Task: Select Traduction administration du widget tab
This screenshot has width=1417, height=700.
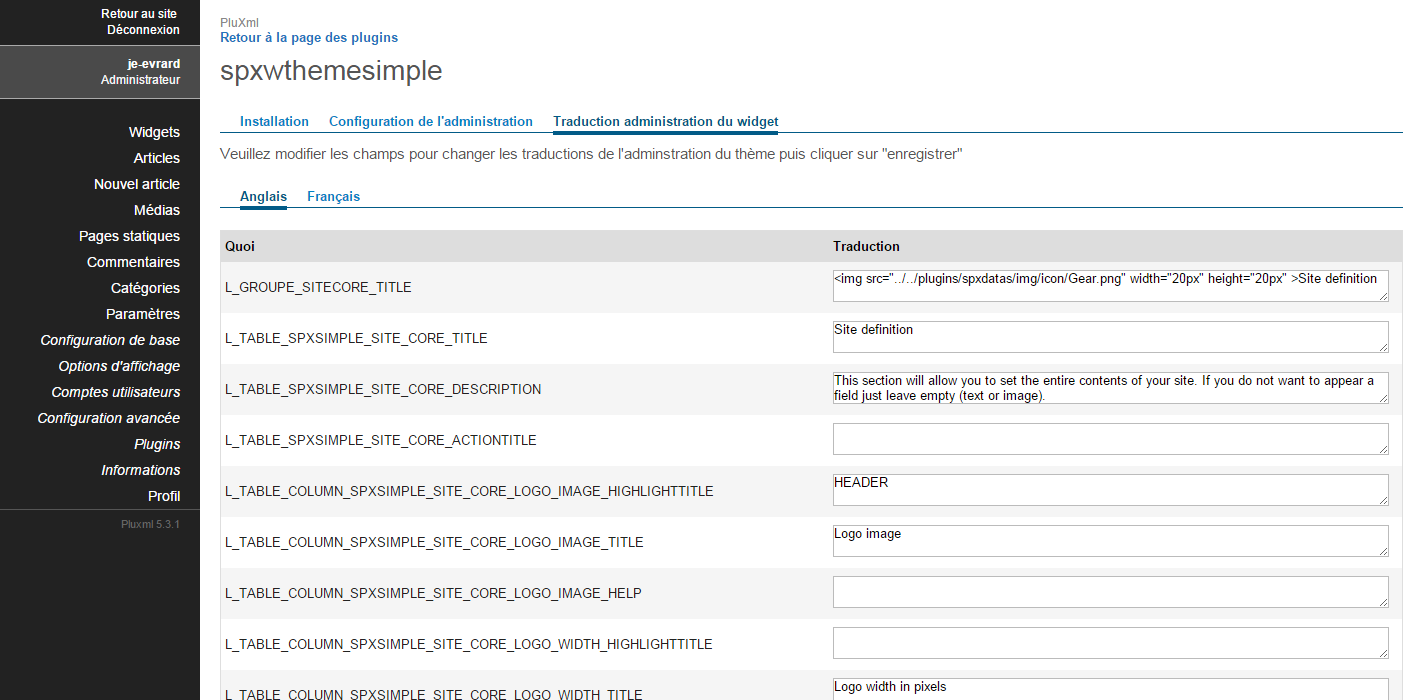Action: (x=665, y=121)
